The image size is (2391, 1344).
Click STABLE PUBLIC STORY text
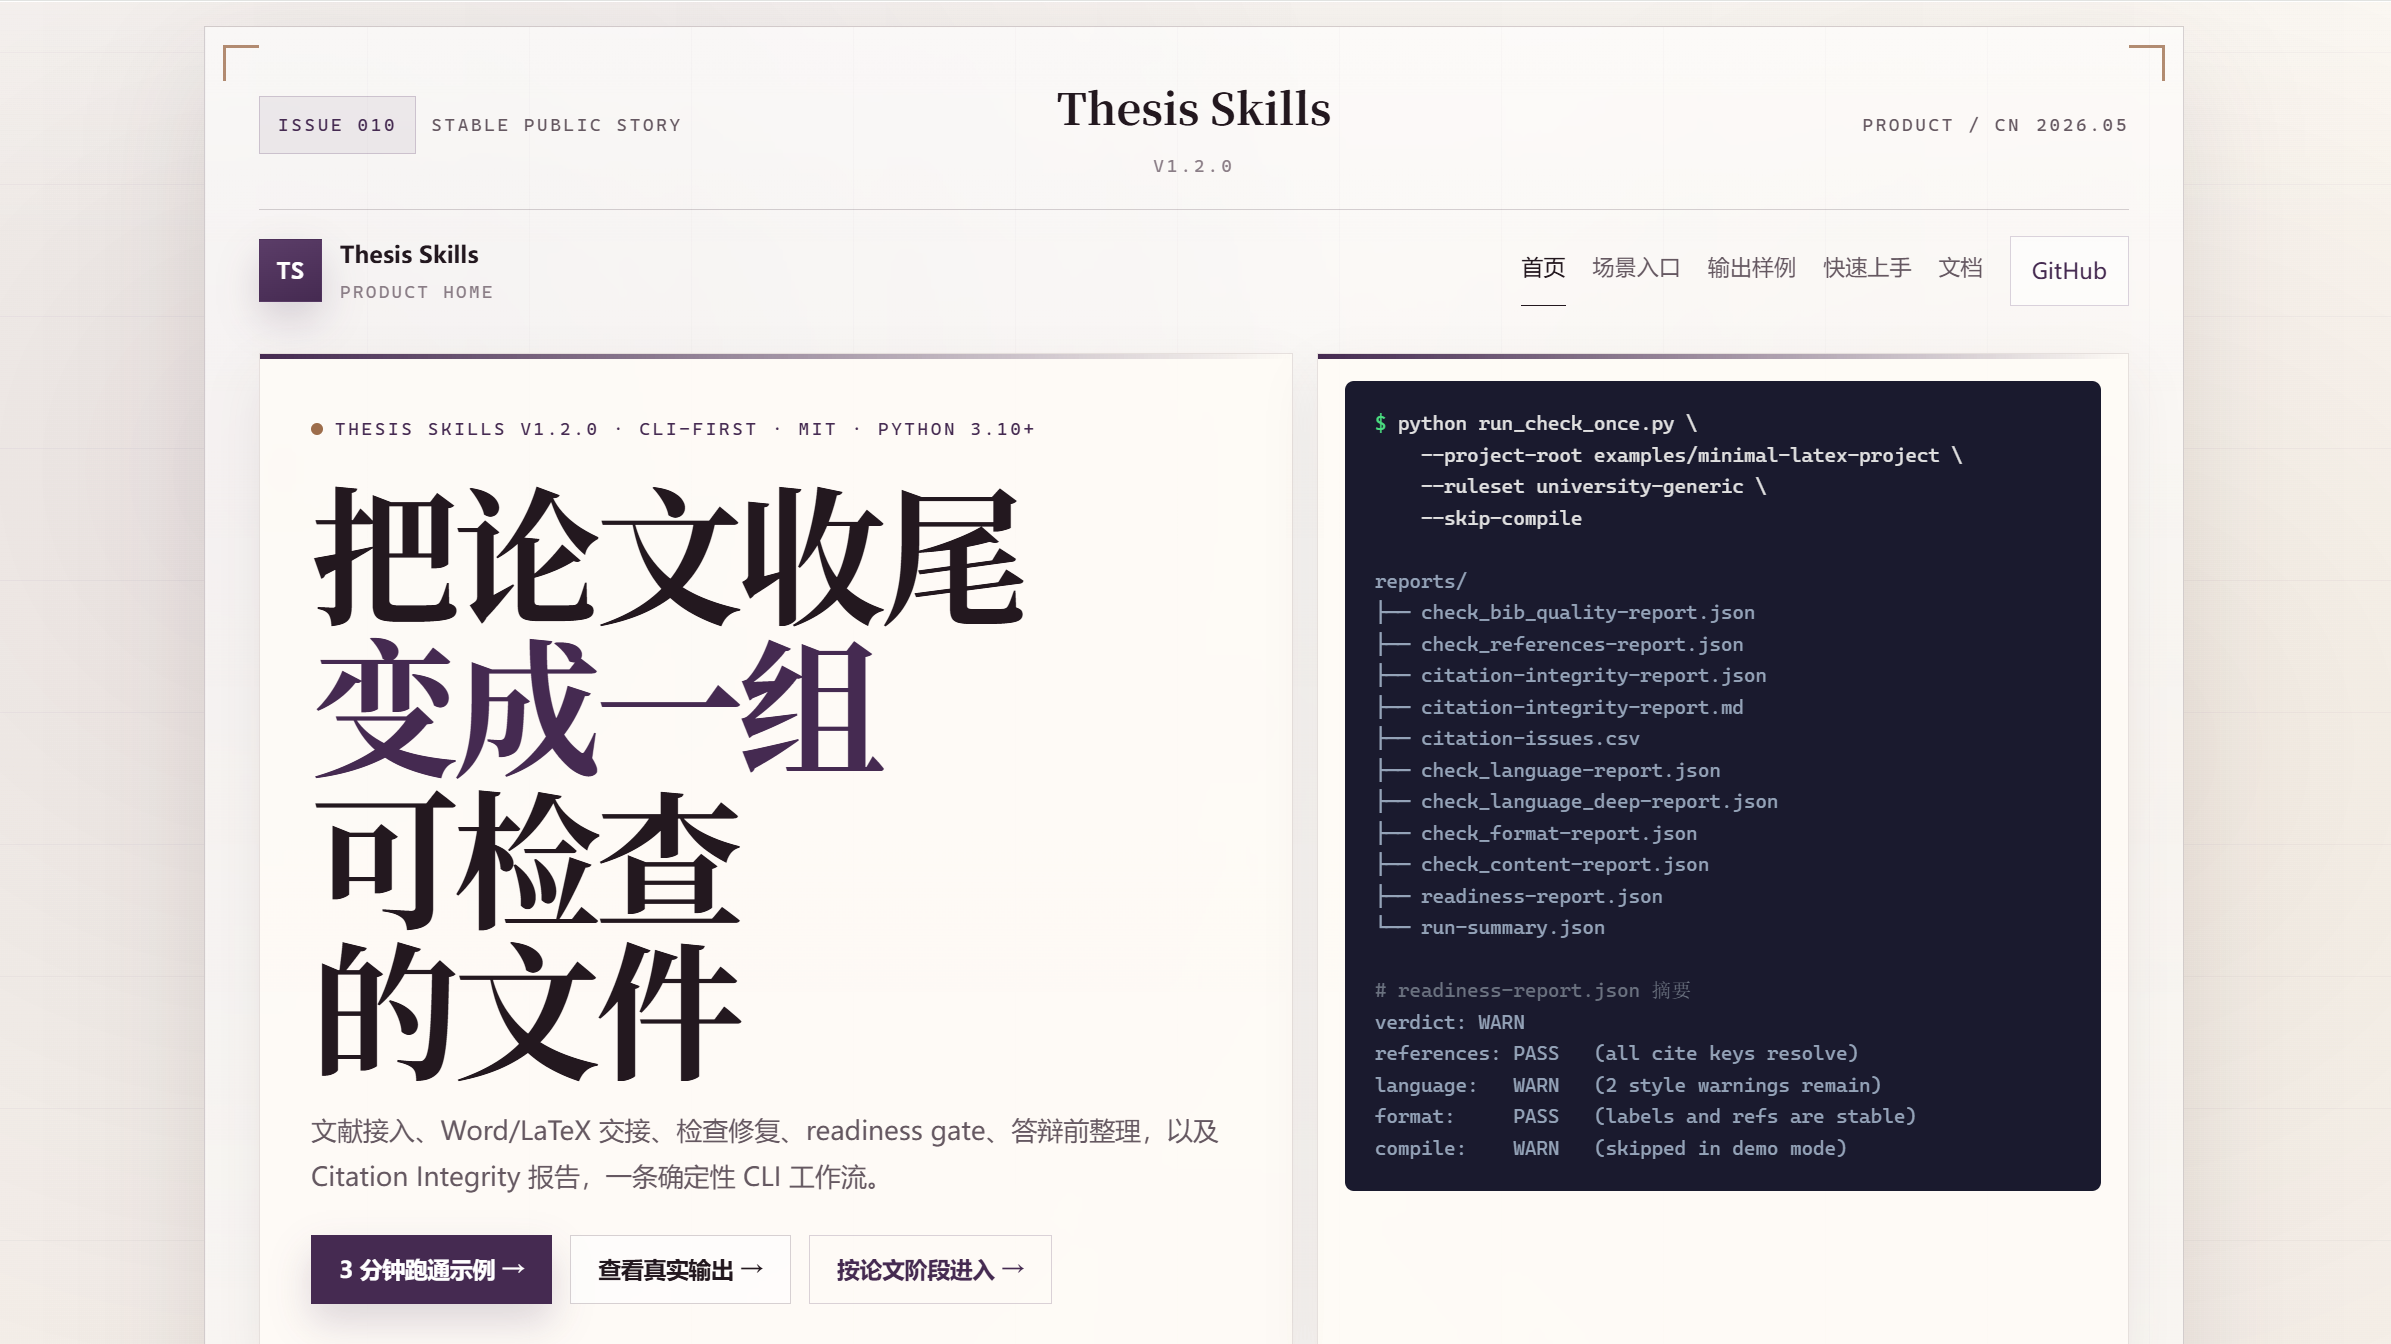coord(556,125)
